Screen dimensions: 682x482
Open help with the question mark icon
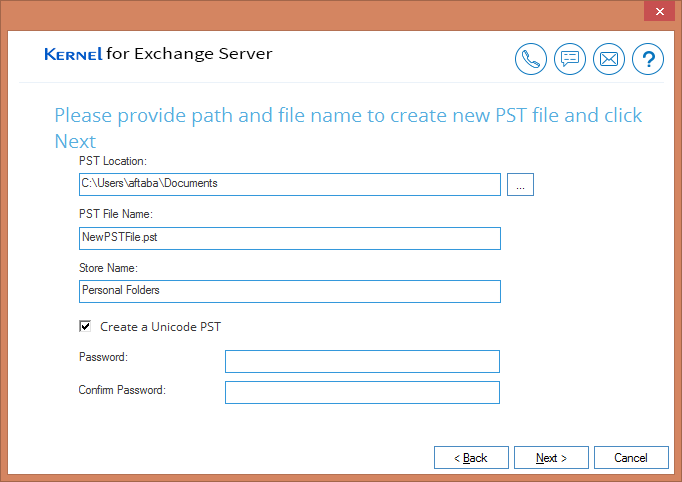click(x=648, y=59)
